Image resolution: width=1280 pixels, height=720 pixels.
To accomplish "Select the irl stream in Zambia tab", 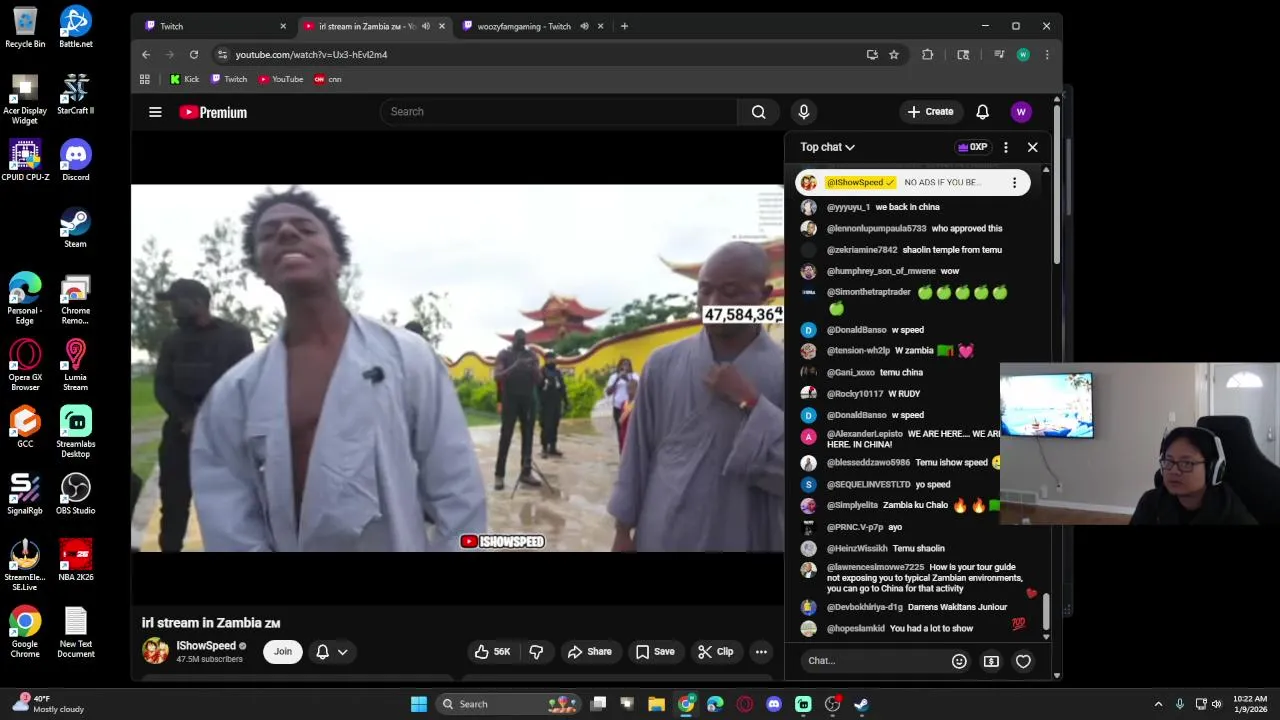I will click(373, 26).
